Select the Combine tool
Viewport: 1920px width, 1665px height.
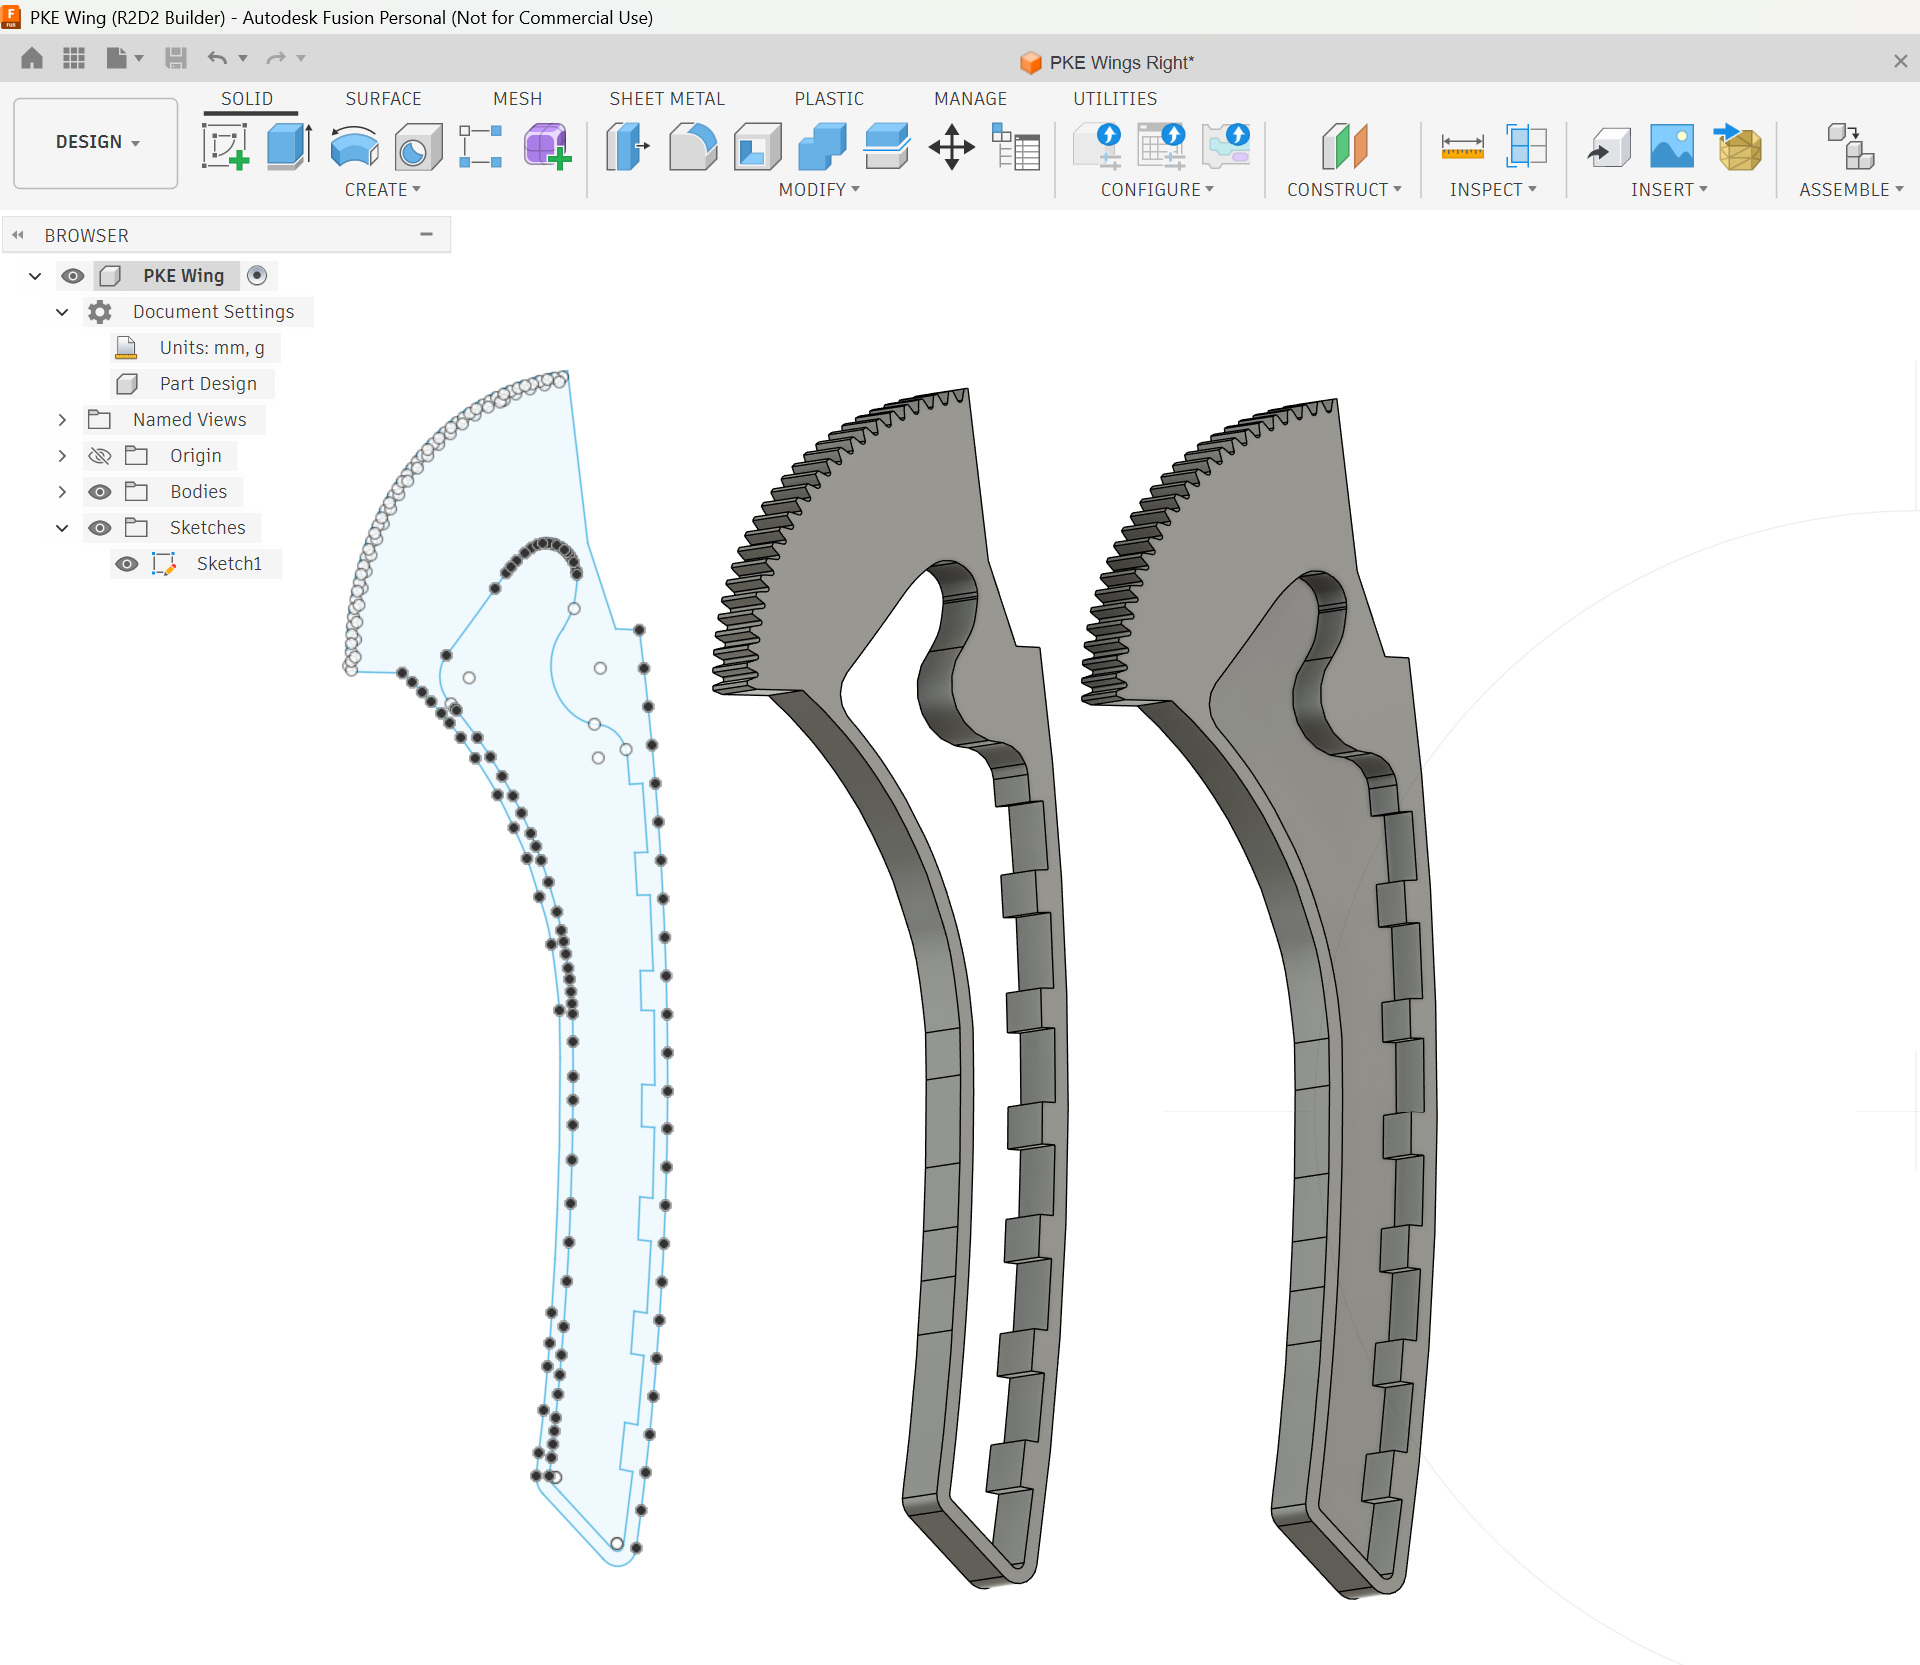[x=822, y=147]
